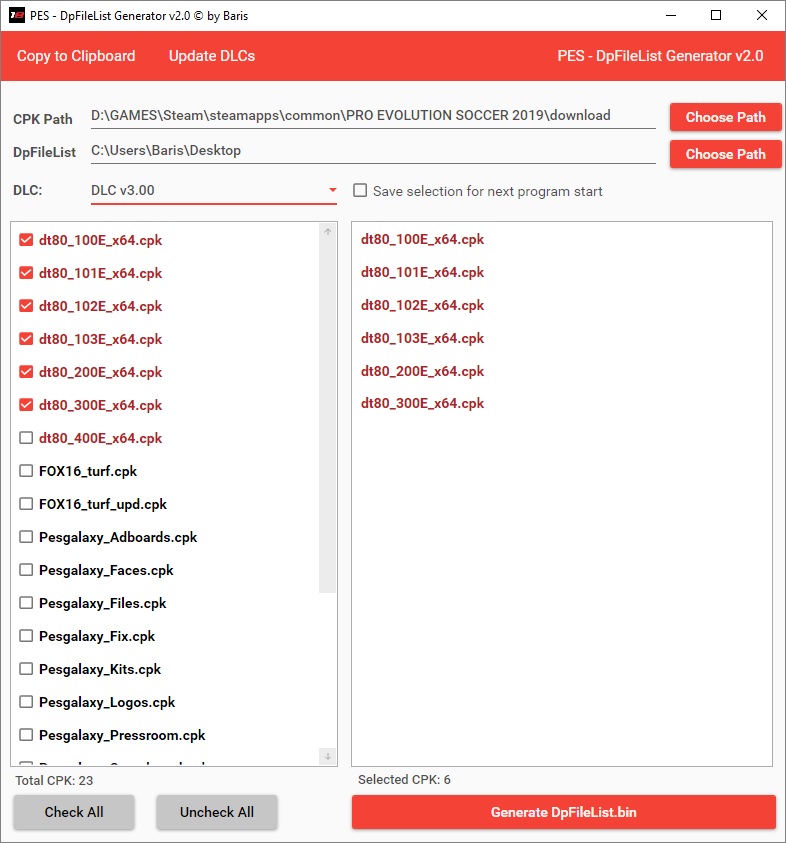Click the Total CPK: 23 label
This screenshot has height=843, width=786.
[54, 781]
